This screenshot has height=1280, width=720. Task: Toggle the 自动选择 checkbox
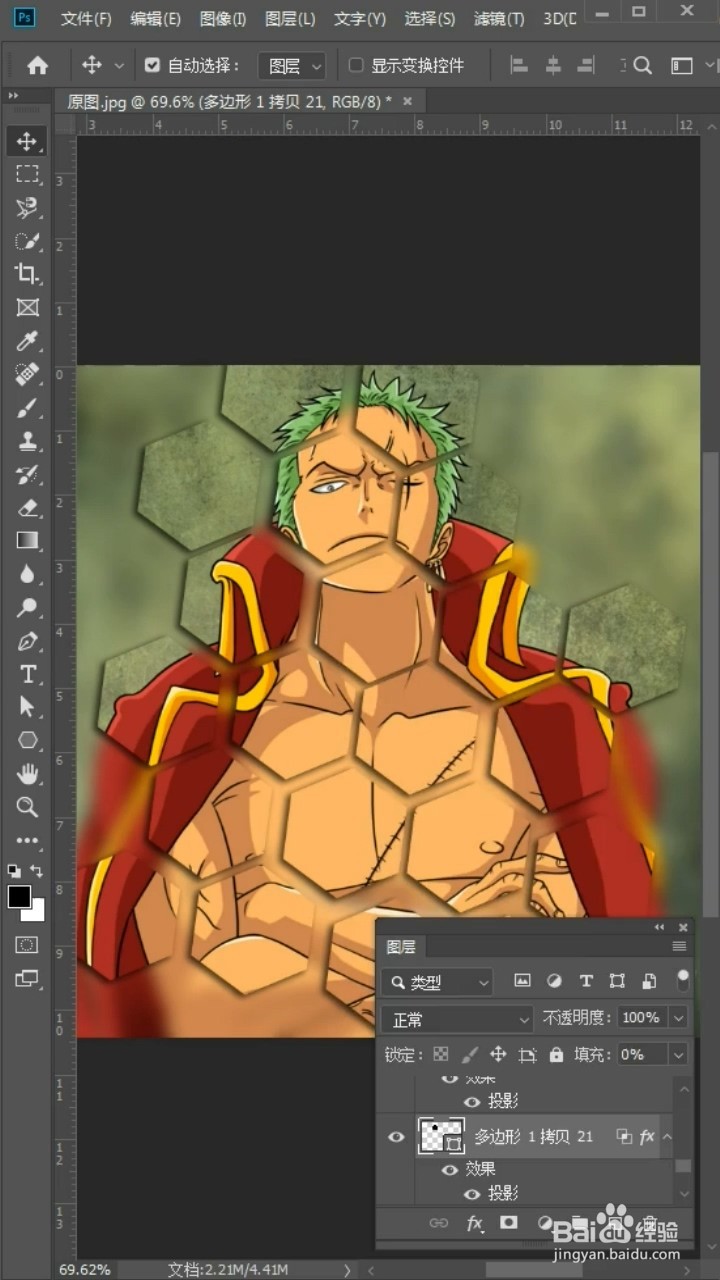click(x=152, y=66)
